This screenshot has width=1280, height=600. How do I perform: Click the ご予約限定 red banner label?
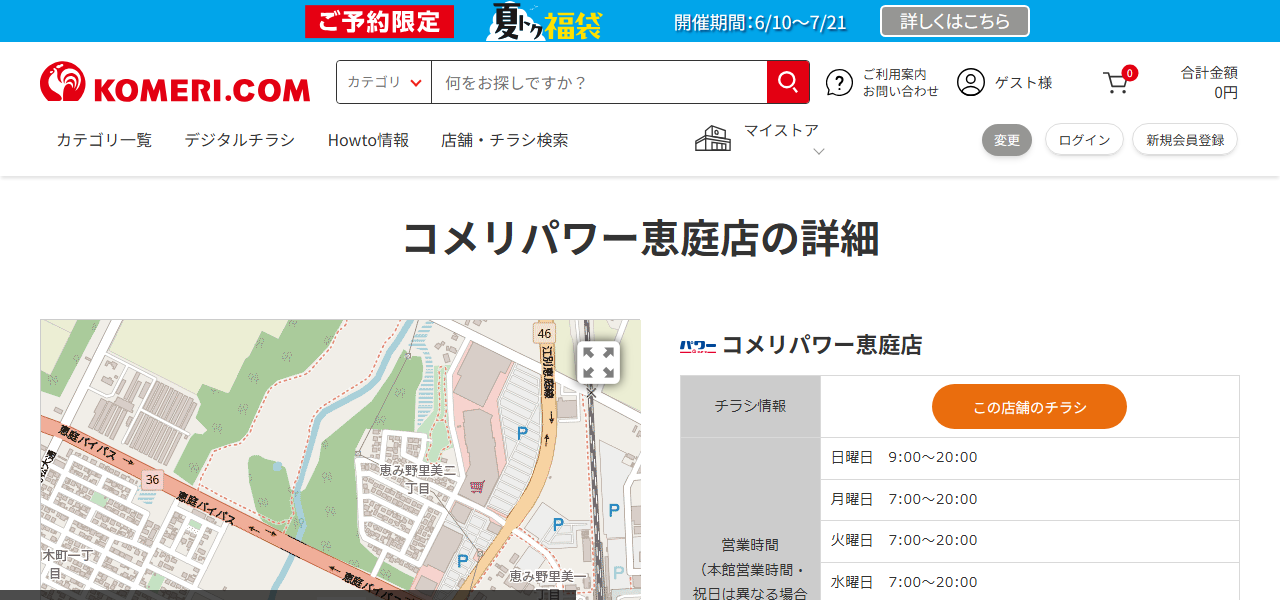coord(379,21)
